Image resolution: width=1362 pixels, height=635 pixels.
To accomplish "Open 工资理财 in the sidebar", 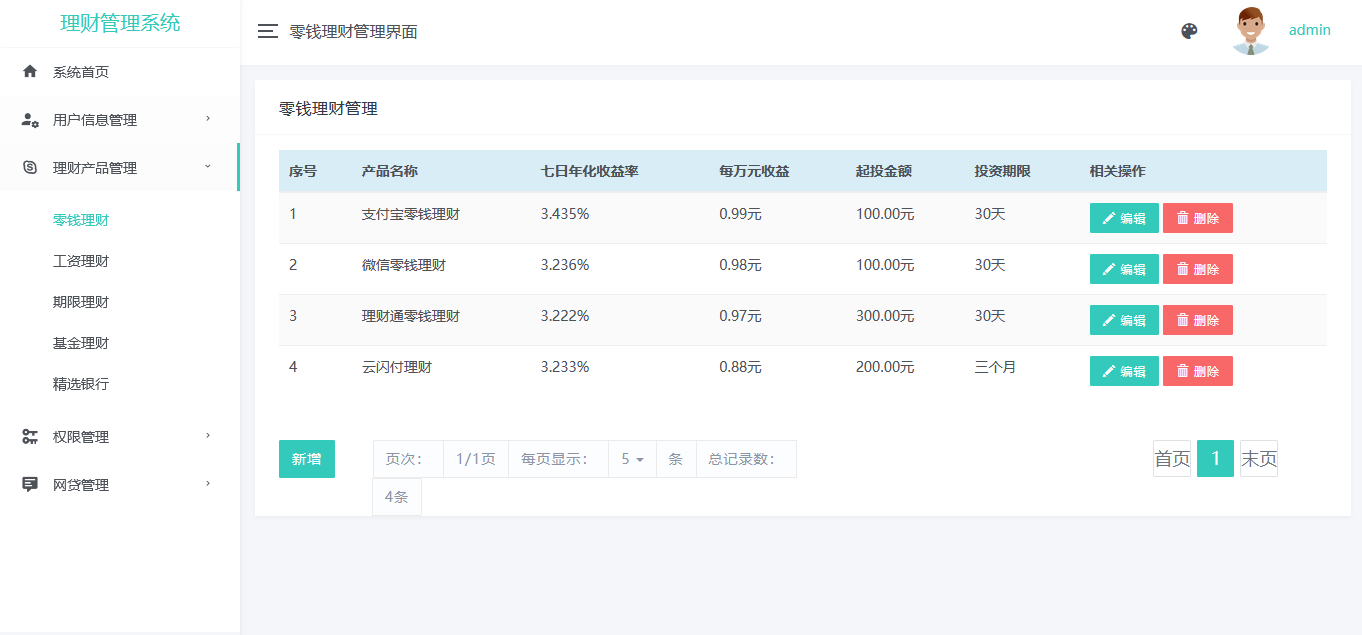I will pyautogui.click(x=81, y=261).
